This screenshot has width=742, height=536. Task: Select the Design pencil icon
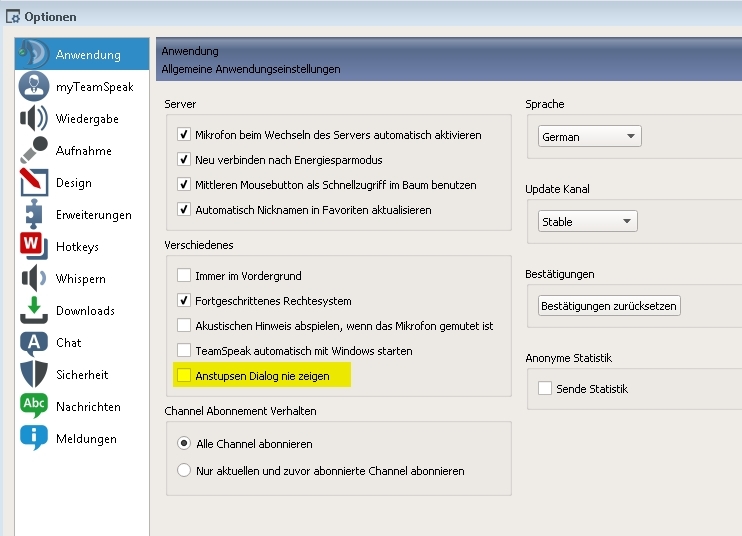pos(34,182)
